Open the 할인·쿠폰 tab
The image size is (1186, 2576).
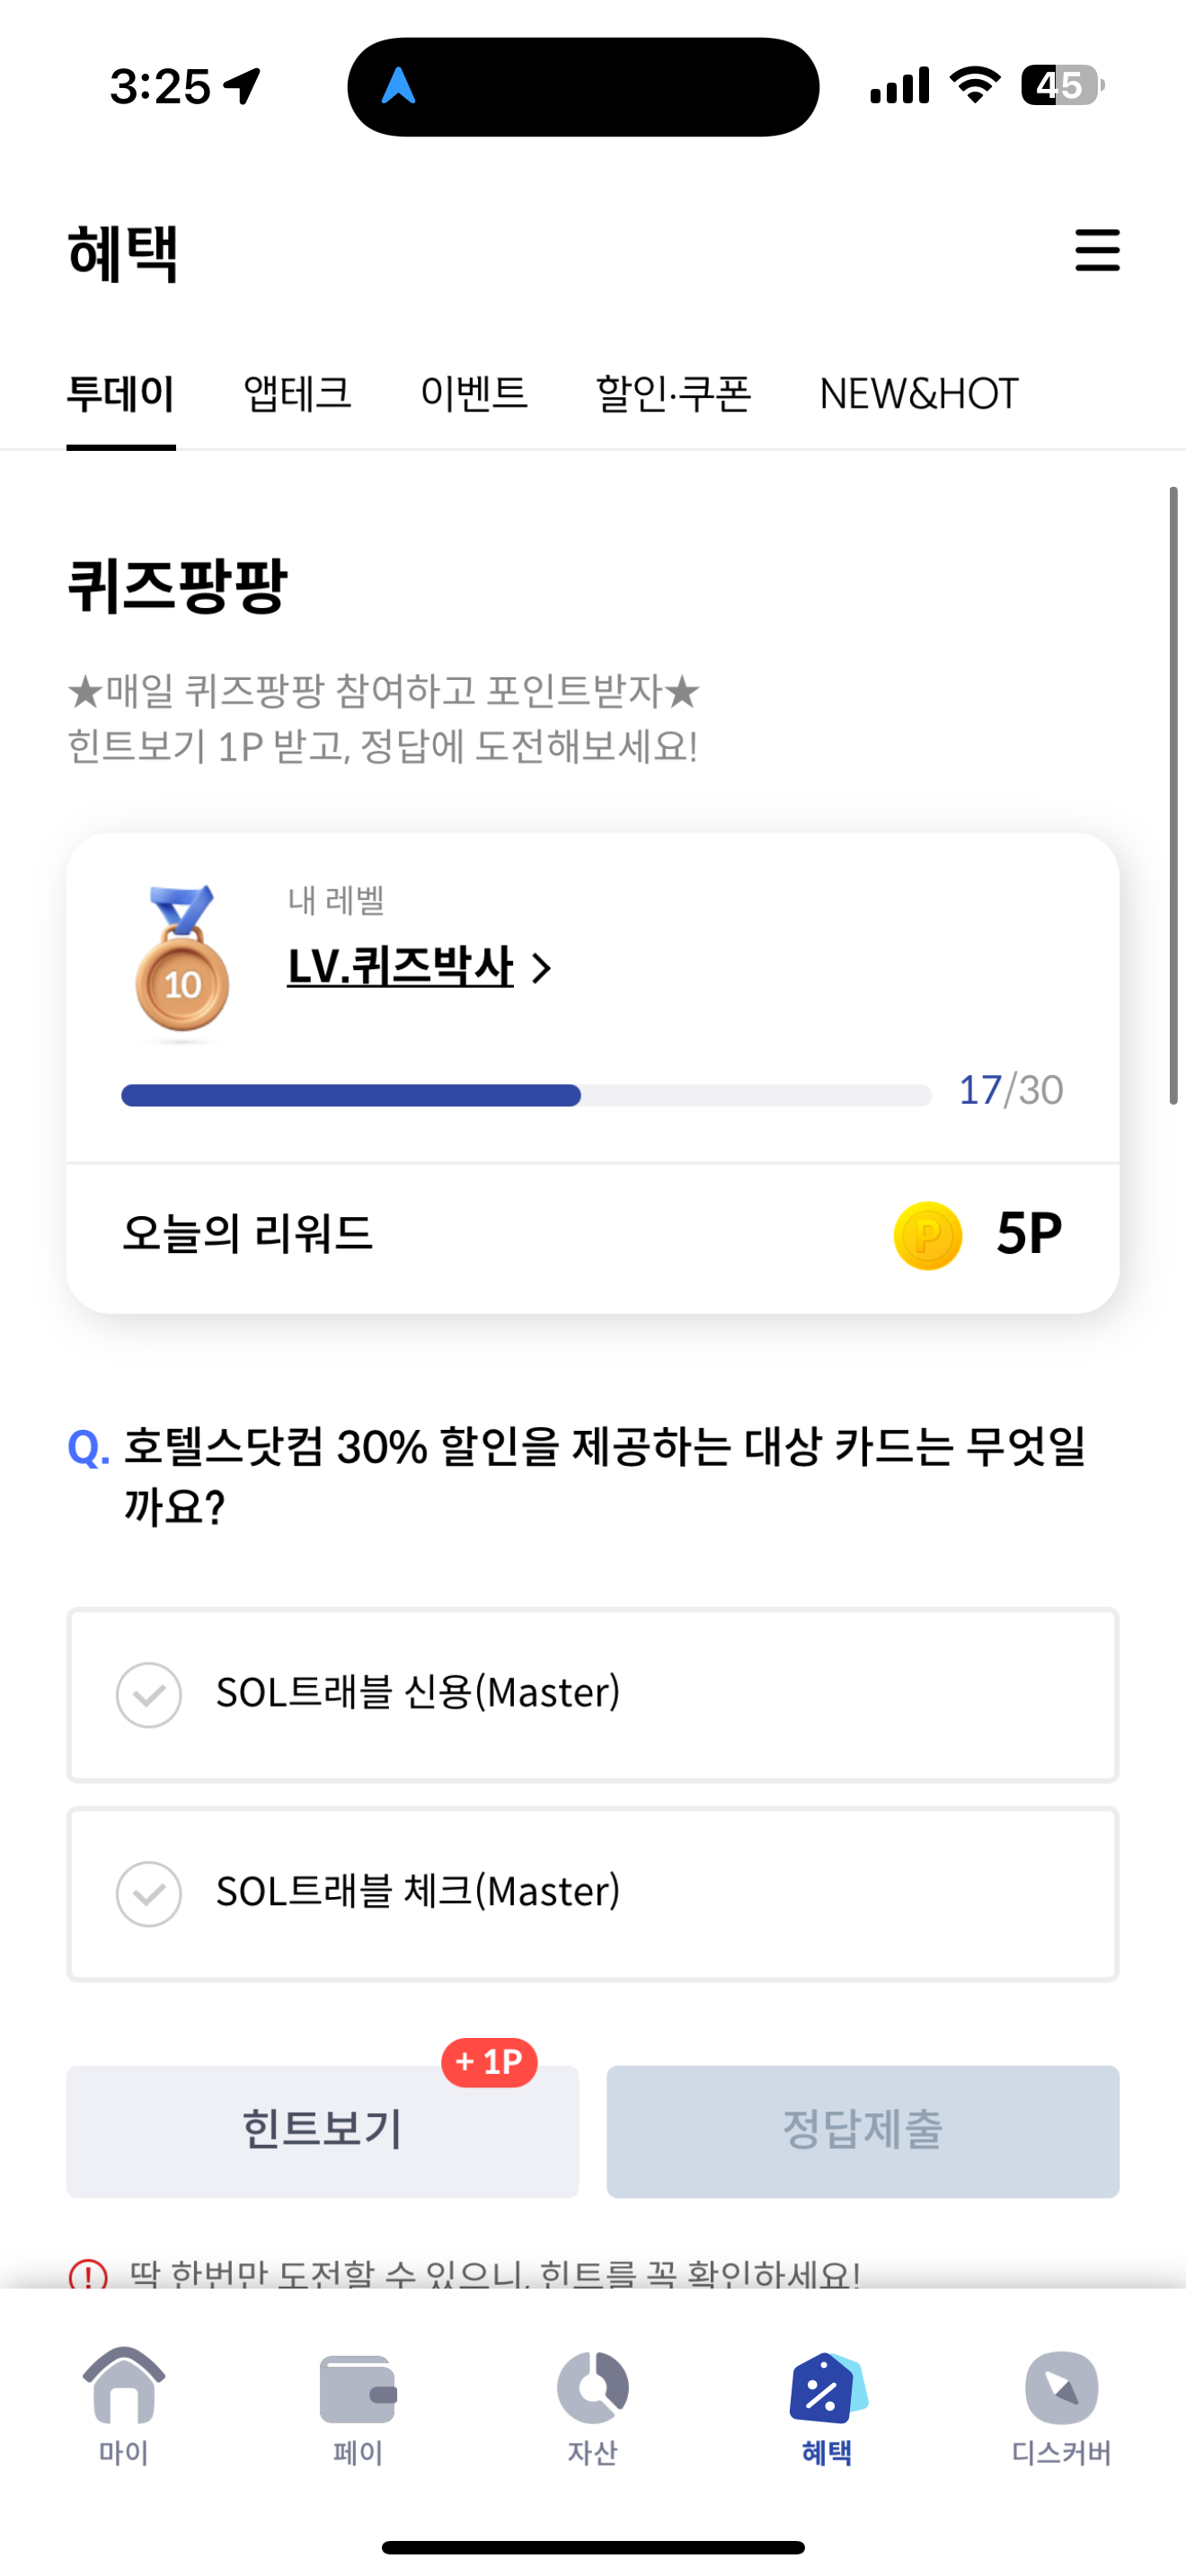pyautogui.click(x=673, y=393)
